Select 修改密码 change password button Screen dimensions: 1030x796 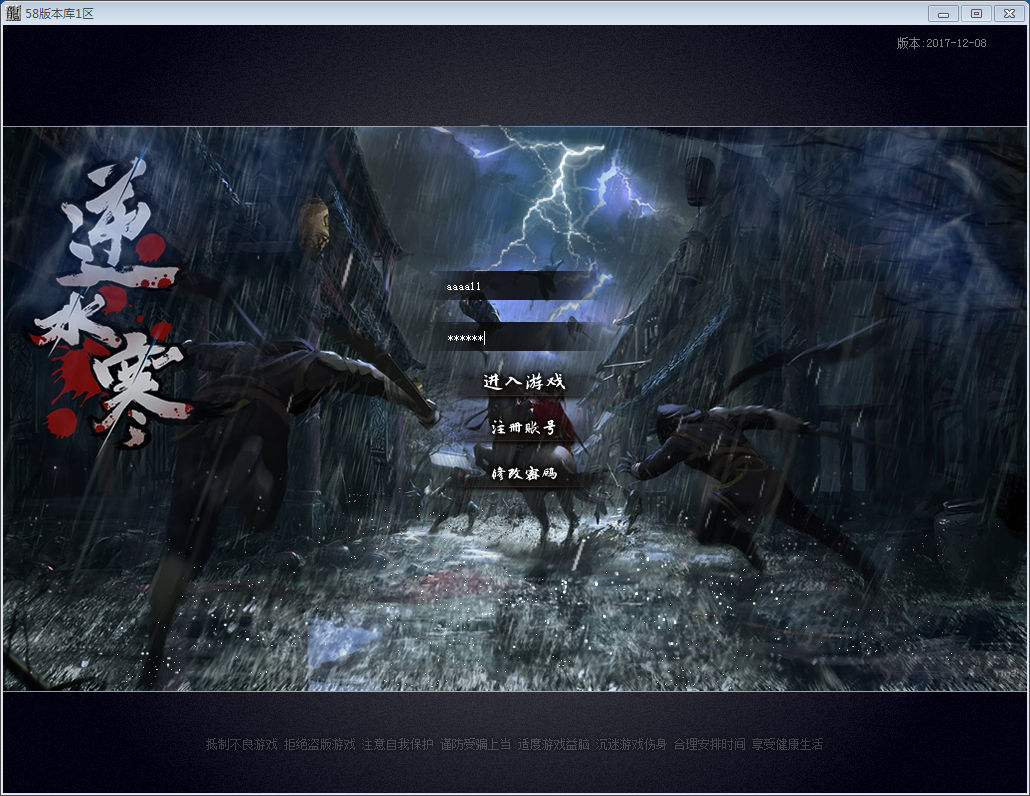click(x=524, y=473)
